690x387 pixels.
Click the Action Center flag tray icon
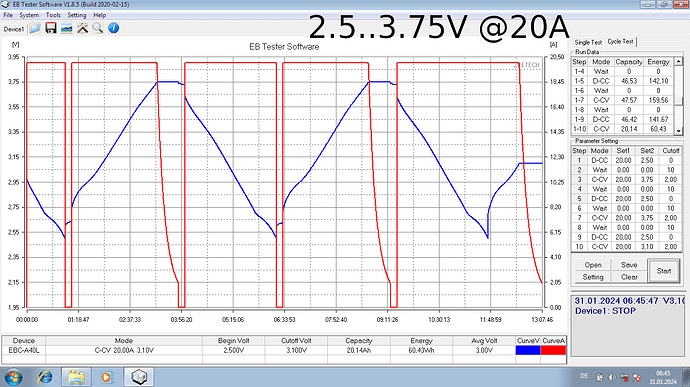point(636,378)
